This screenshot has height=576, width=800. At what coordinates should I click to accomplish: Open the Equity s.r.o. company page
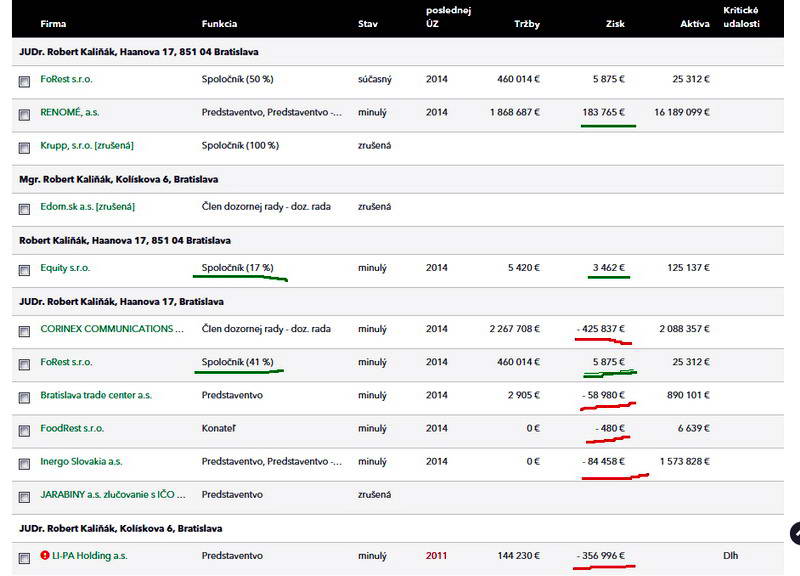[66, 268]
